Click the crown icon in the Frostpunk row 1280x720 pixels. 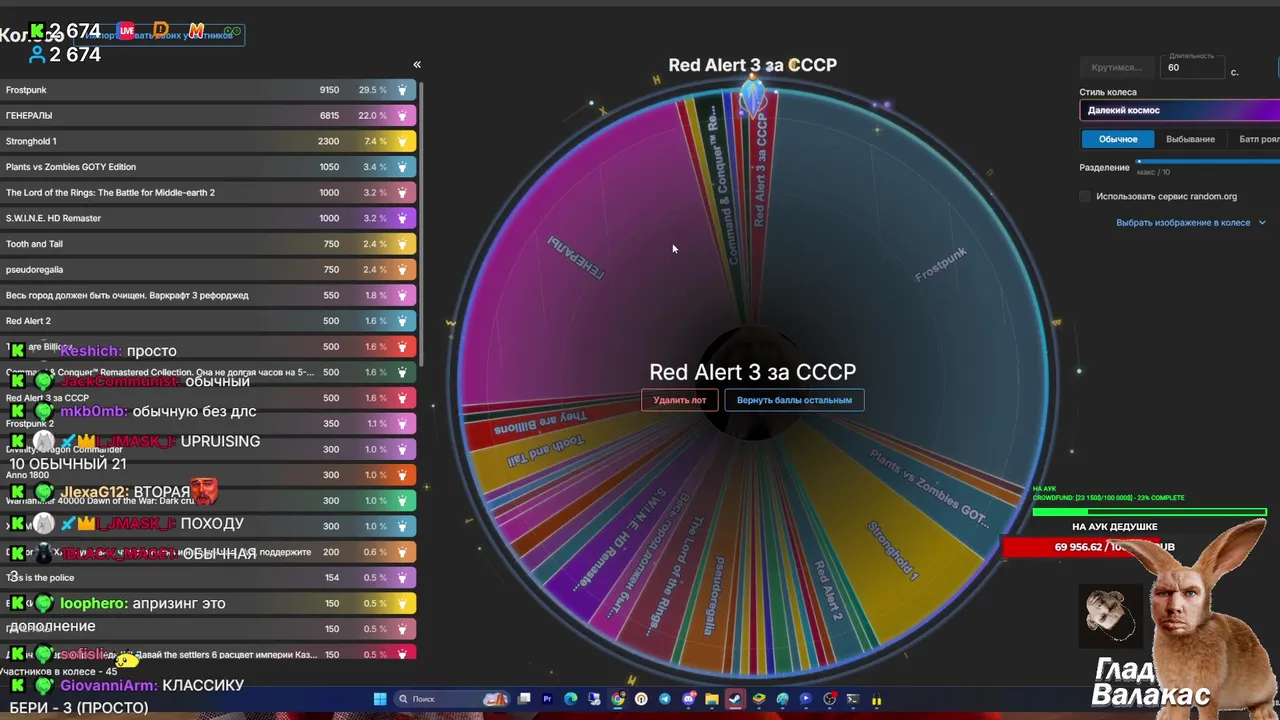tap(402, 90)
